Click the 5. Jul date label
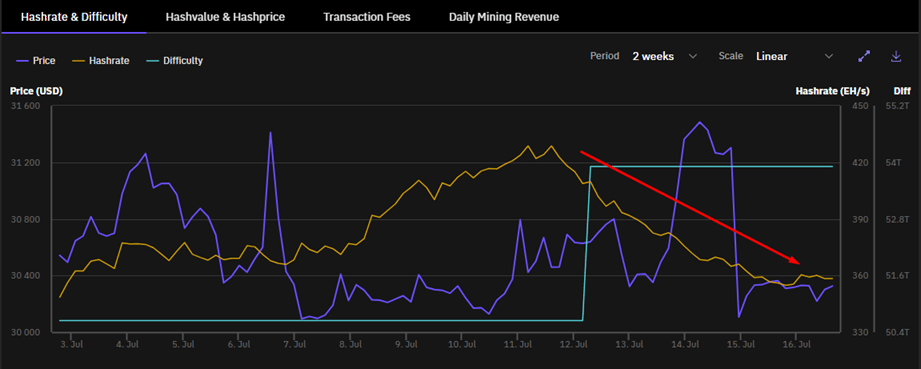The image size is (921, 369). pyautogui.click(x=183, y=344)
